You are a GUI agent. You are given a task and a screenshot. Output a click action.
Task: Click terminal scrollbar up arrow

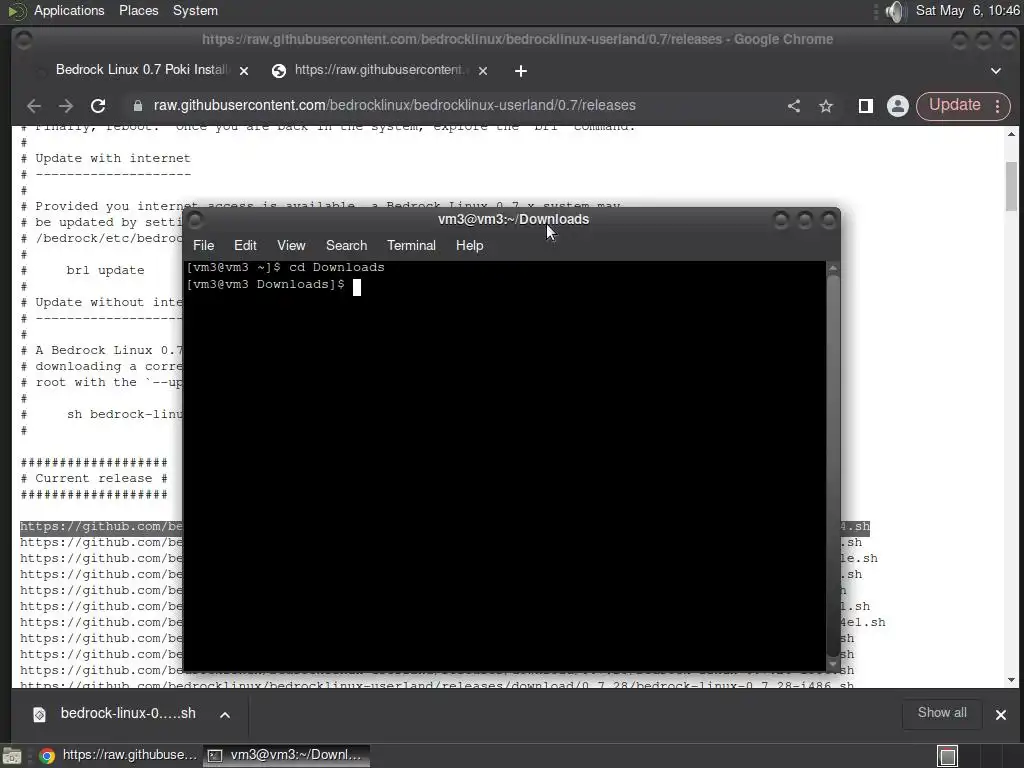click(833, 268)
